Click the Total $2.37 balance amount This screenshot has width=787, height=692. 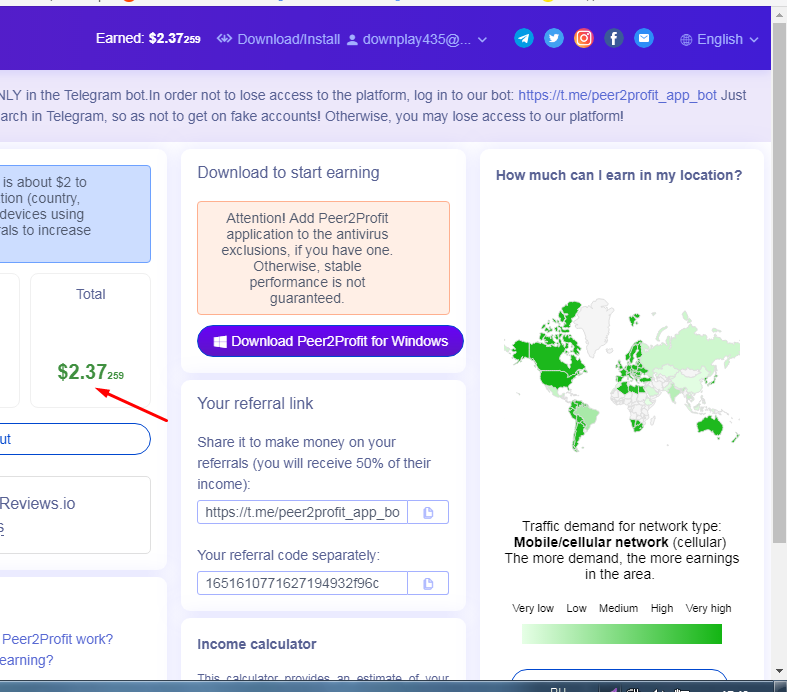tap(90, 372)
